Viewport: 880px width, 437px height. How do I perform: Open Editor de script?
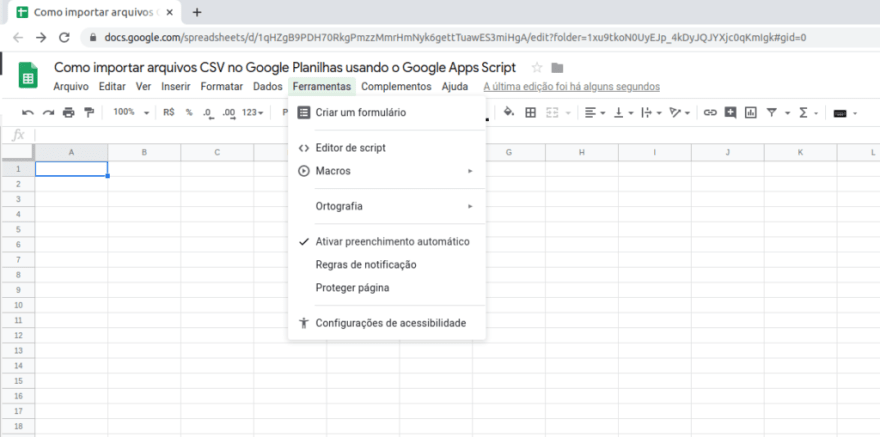click(387, 148)
